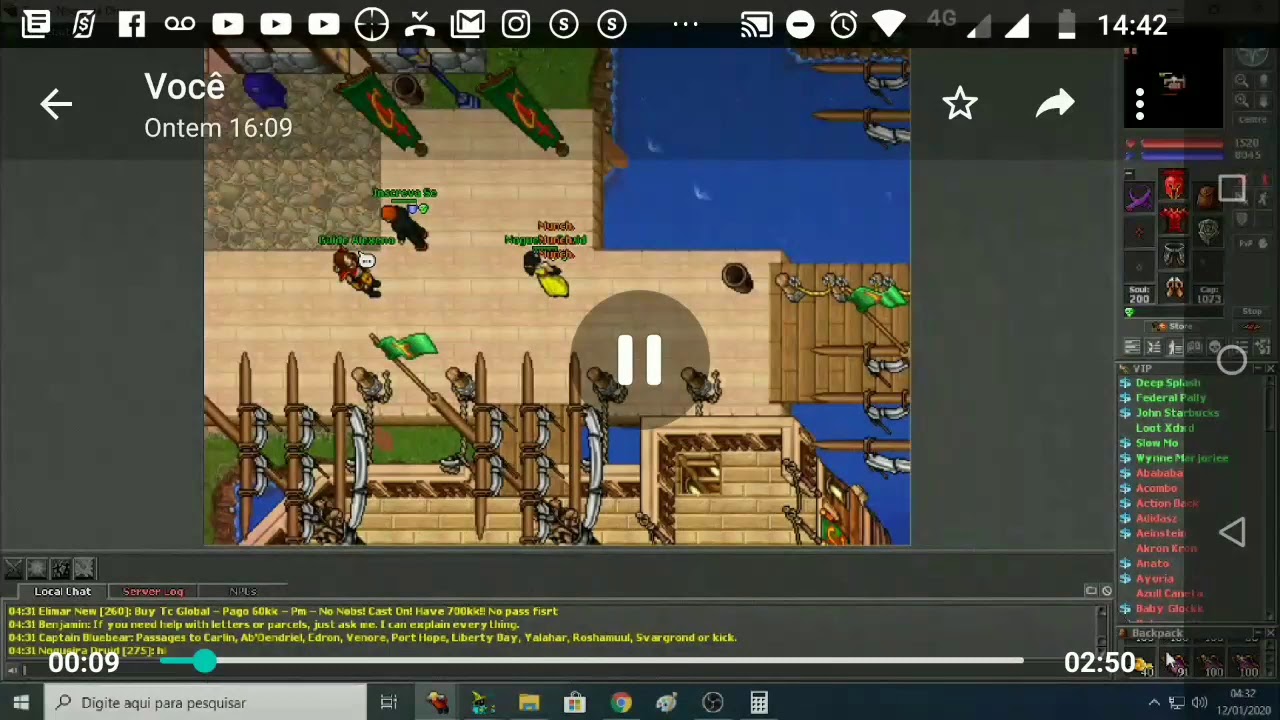Image resolution: width=1280 pixels, height=720 pixels.
Task: Select the boots equipment slot
Action: click(1173, 290)
